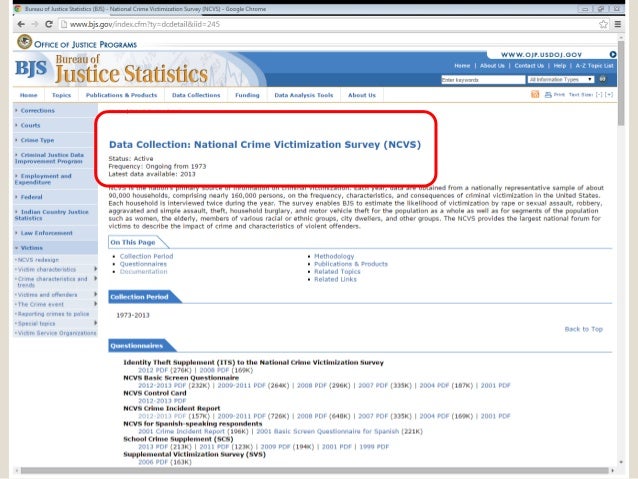This screenshot has height=479, width=638.
Task: Open the Data Analysis Tools tab
Action: 304,95
